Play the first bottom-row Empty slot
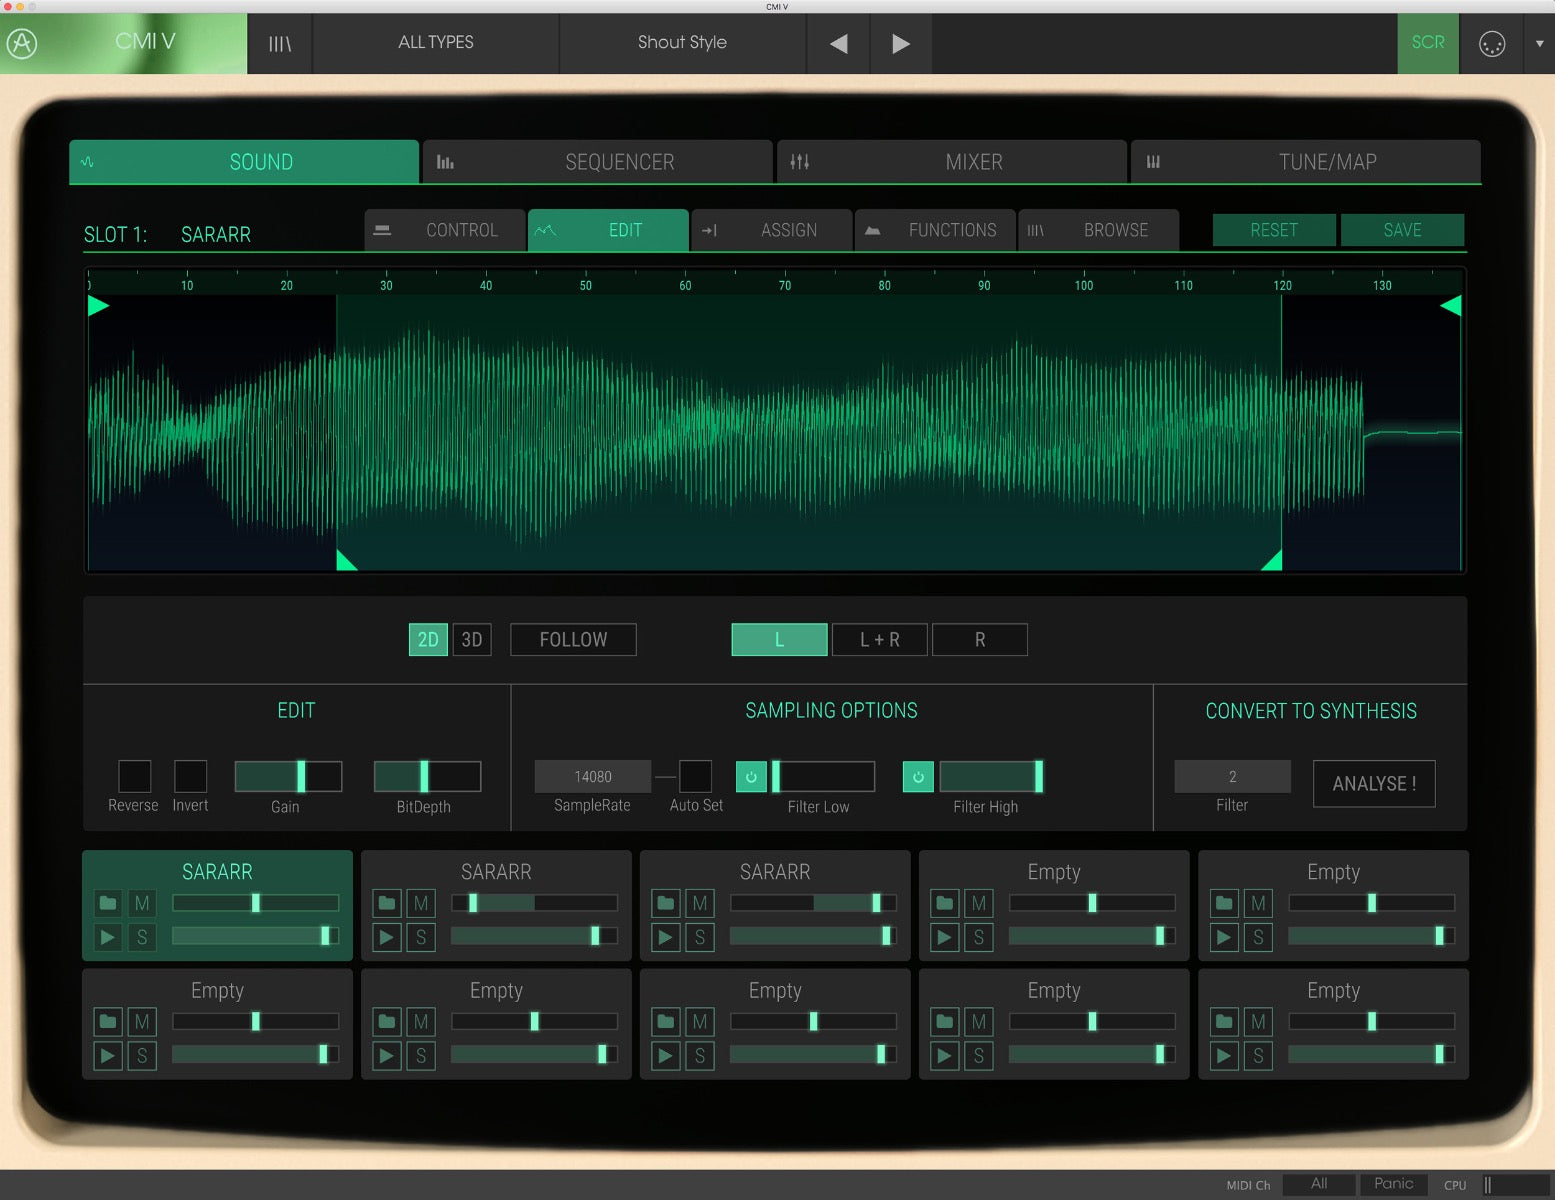1555x1200 pixels. pyautogui.click(x=108, y=1056)
